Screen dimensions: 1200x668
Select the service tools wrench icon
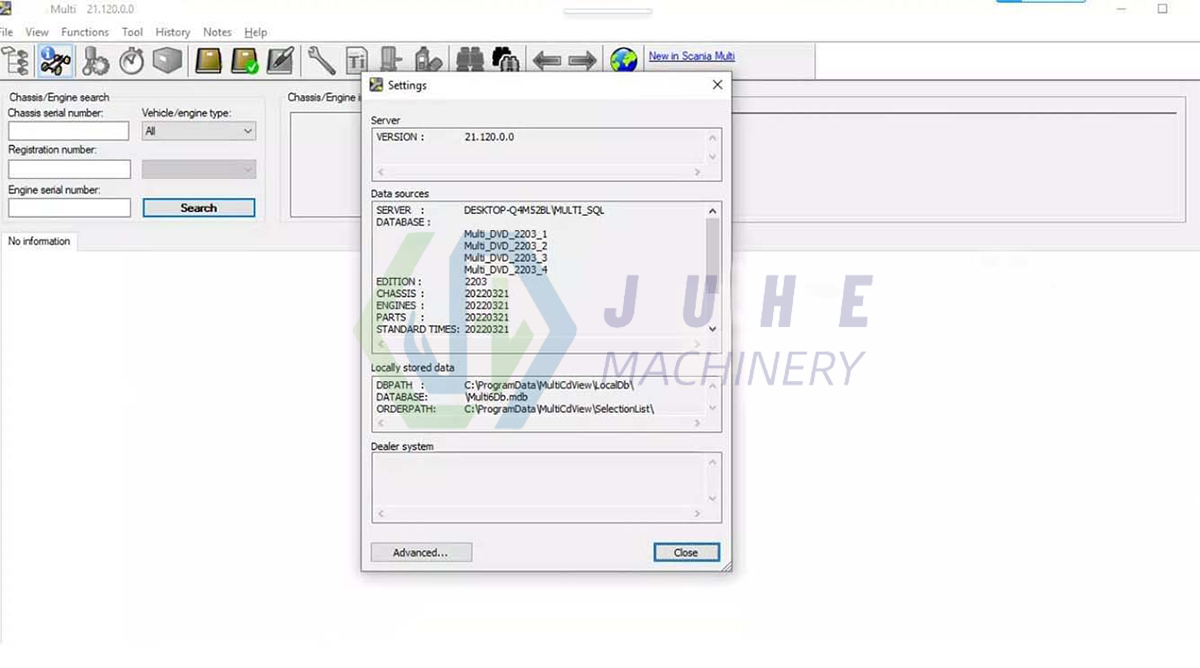(x=320, y=60)
